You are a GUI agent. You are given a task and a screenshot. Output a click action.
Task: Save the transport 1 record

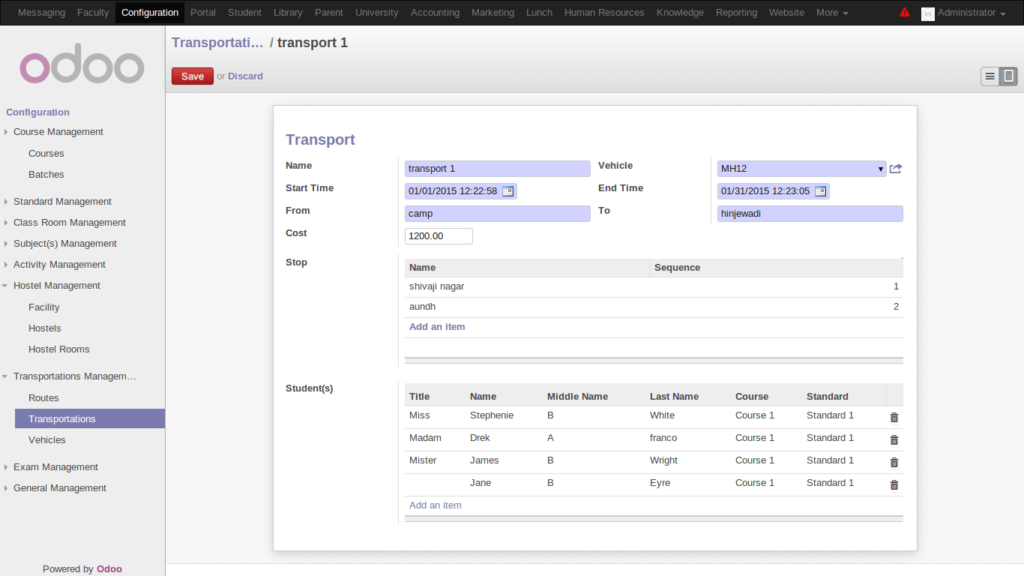192,75
